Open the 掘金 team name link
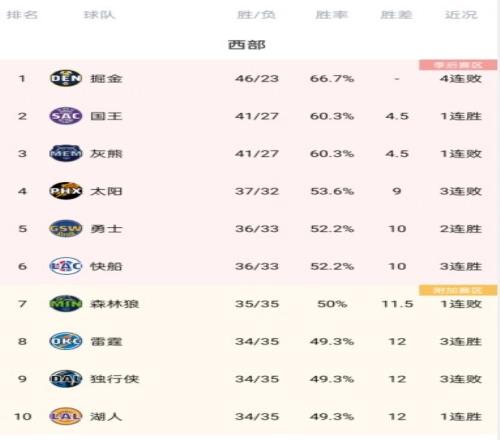 [106, 79]
